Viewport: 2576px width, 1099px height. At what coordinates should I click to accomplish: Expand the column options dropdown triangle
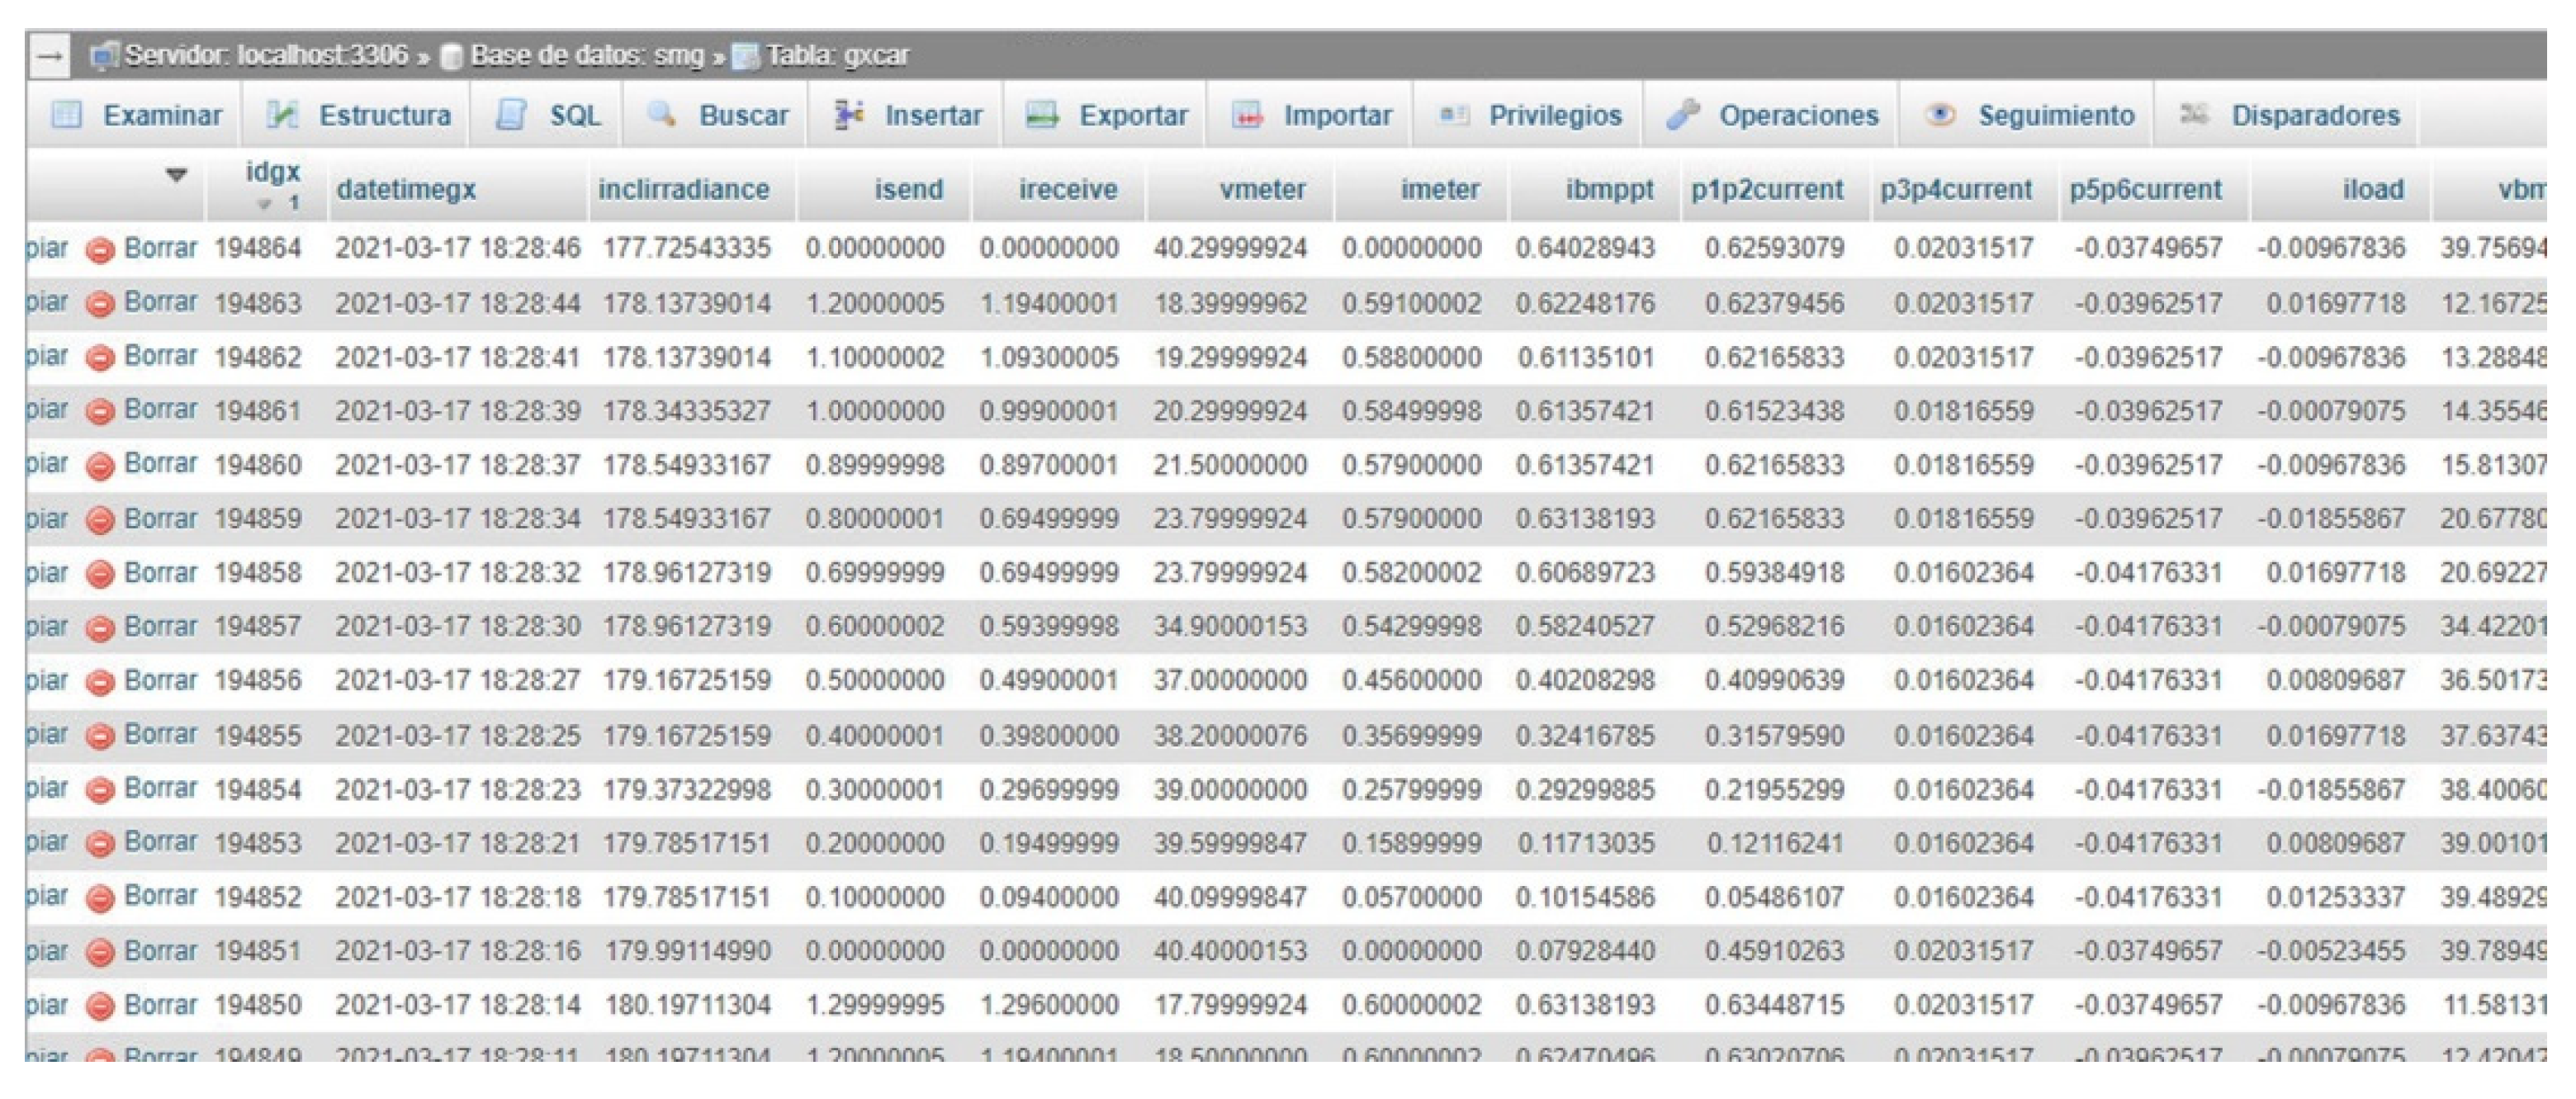click(x=176, y=175)
